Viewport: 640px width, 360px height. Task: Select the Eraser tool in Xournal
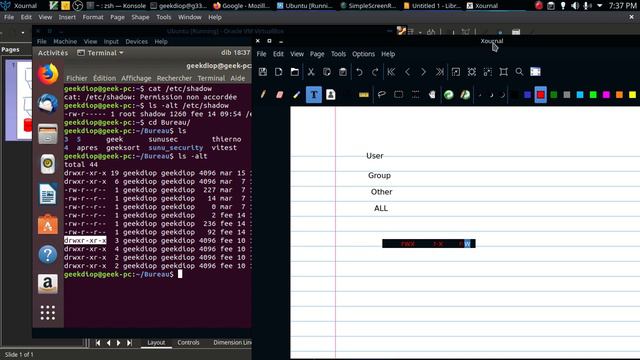point(280,95)
